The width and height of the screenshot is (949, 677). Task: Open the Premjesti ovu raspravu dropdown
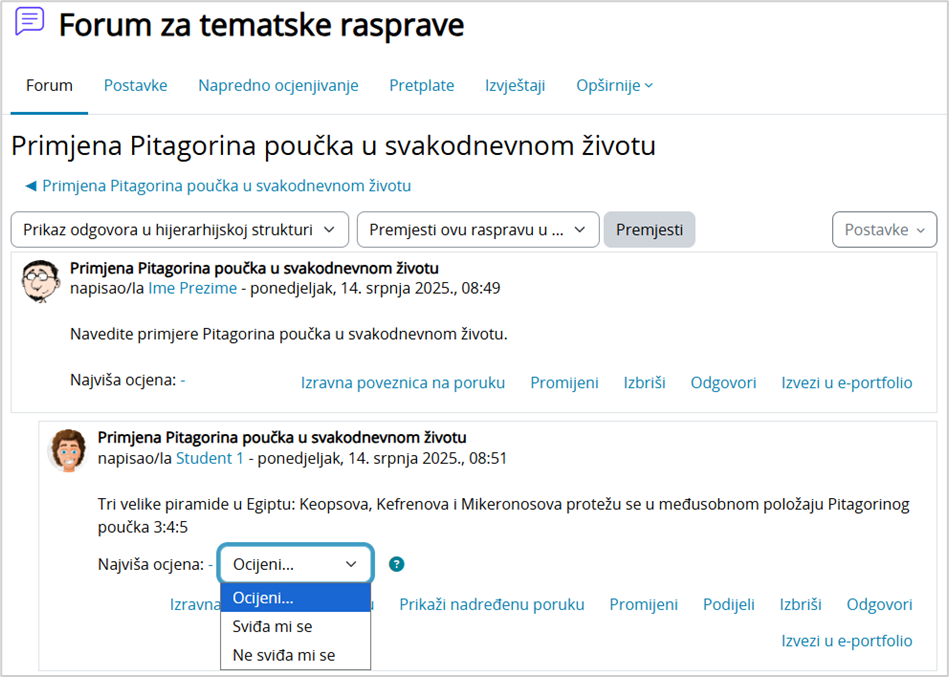[x=477, y=229]
